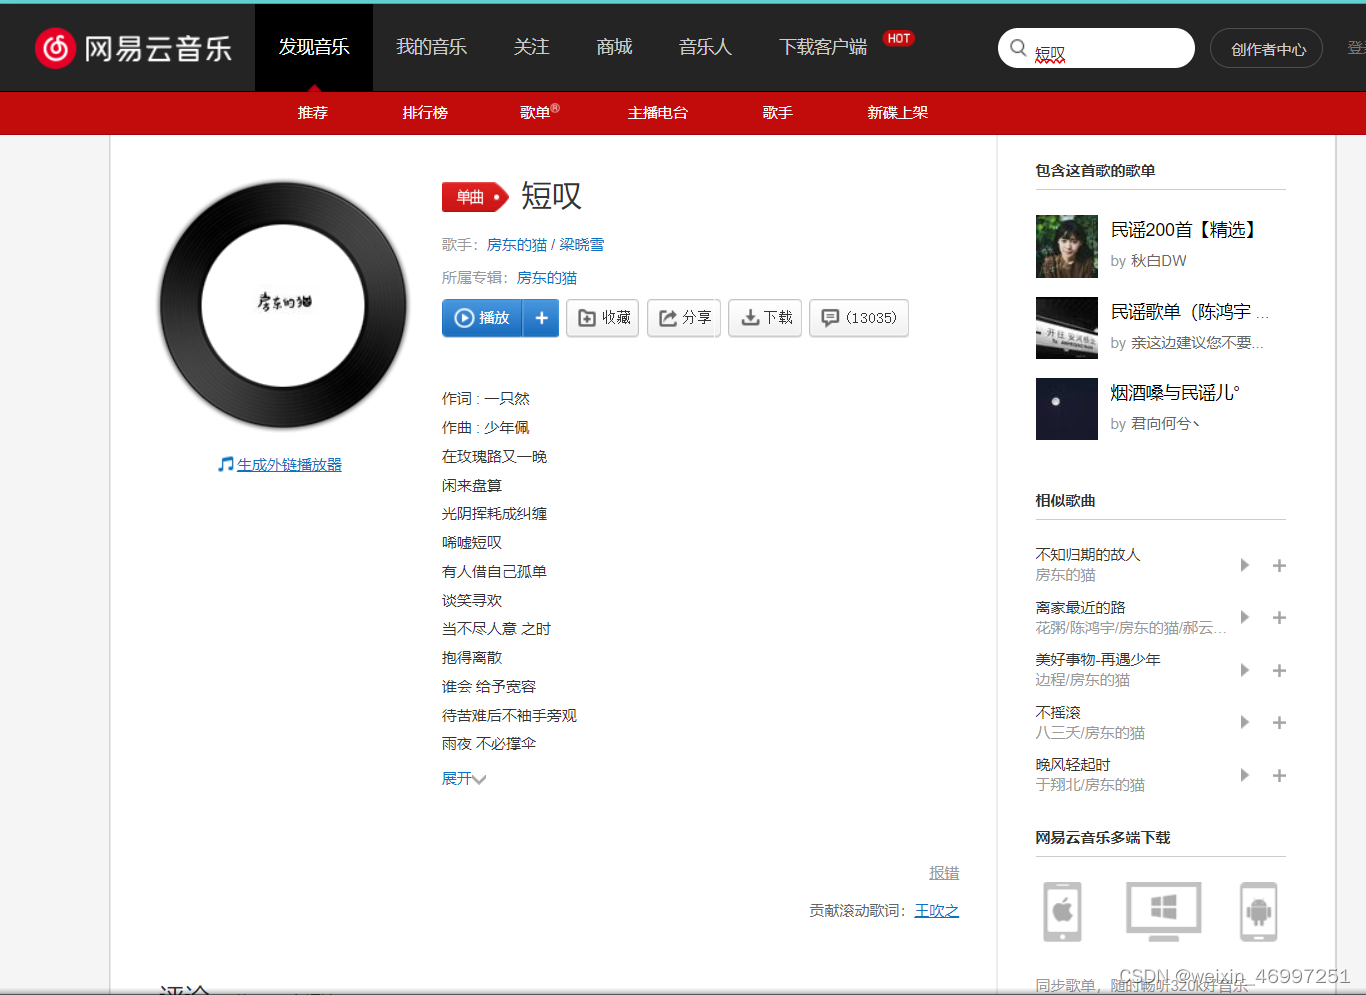Click the 单曲 red tag label
Screen dimensions: 1366x995
click(x=475, y=197)
